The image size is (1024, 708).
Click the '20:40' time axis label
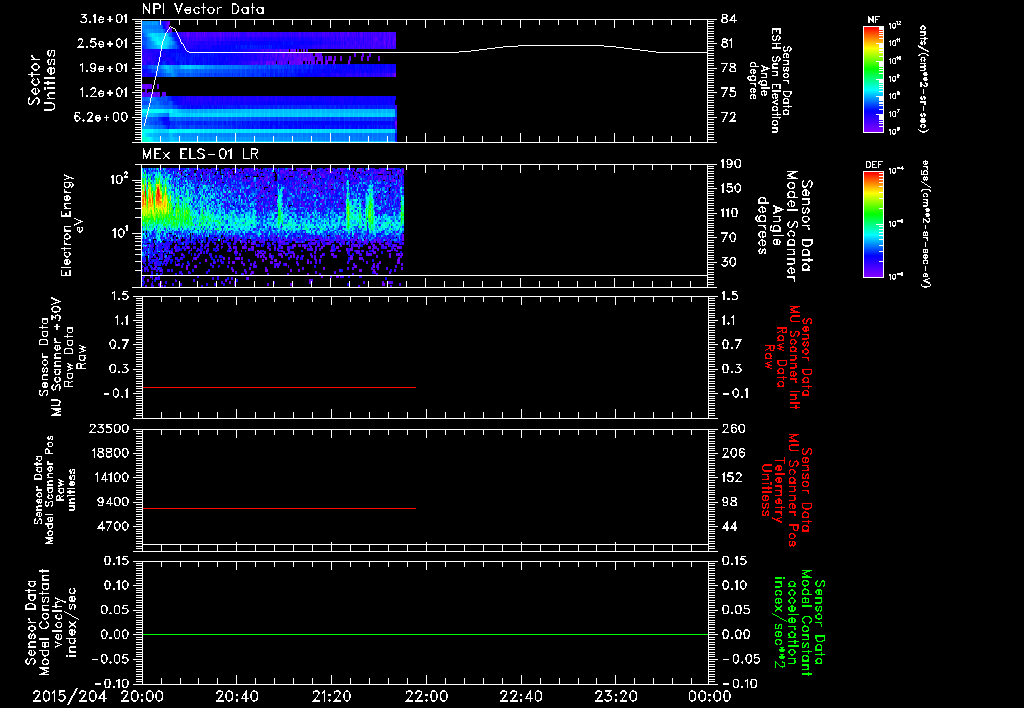pos(236,696)
